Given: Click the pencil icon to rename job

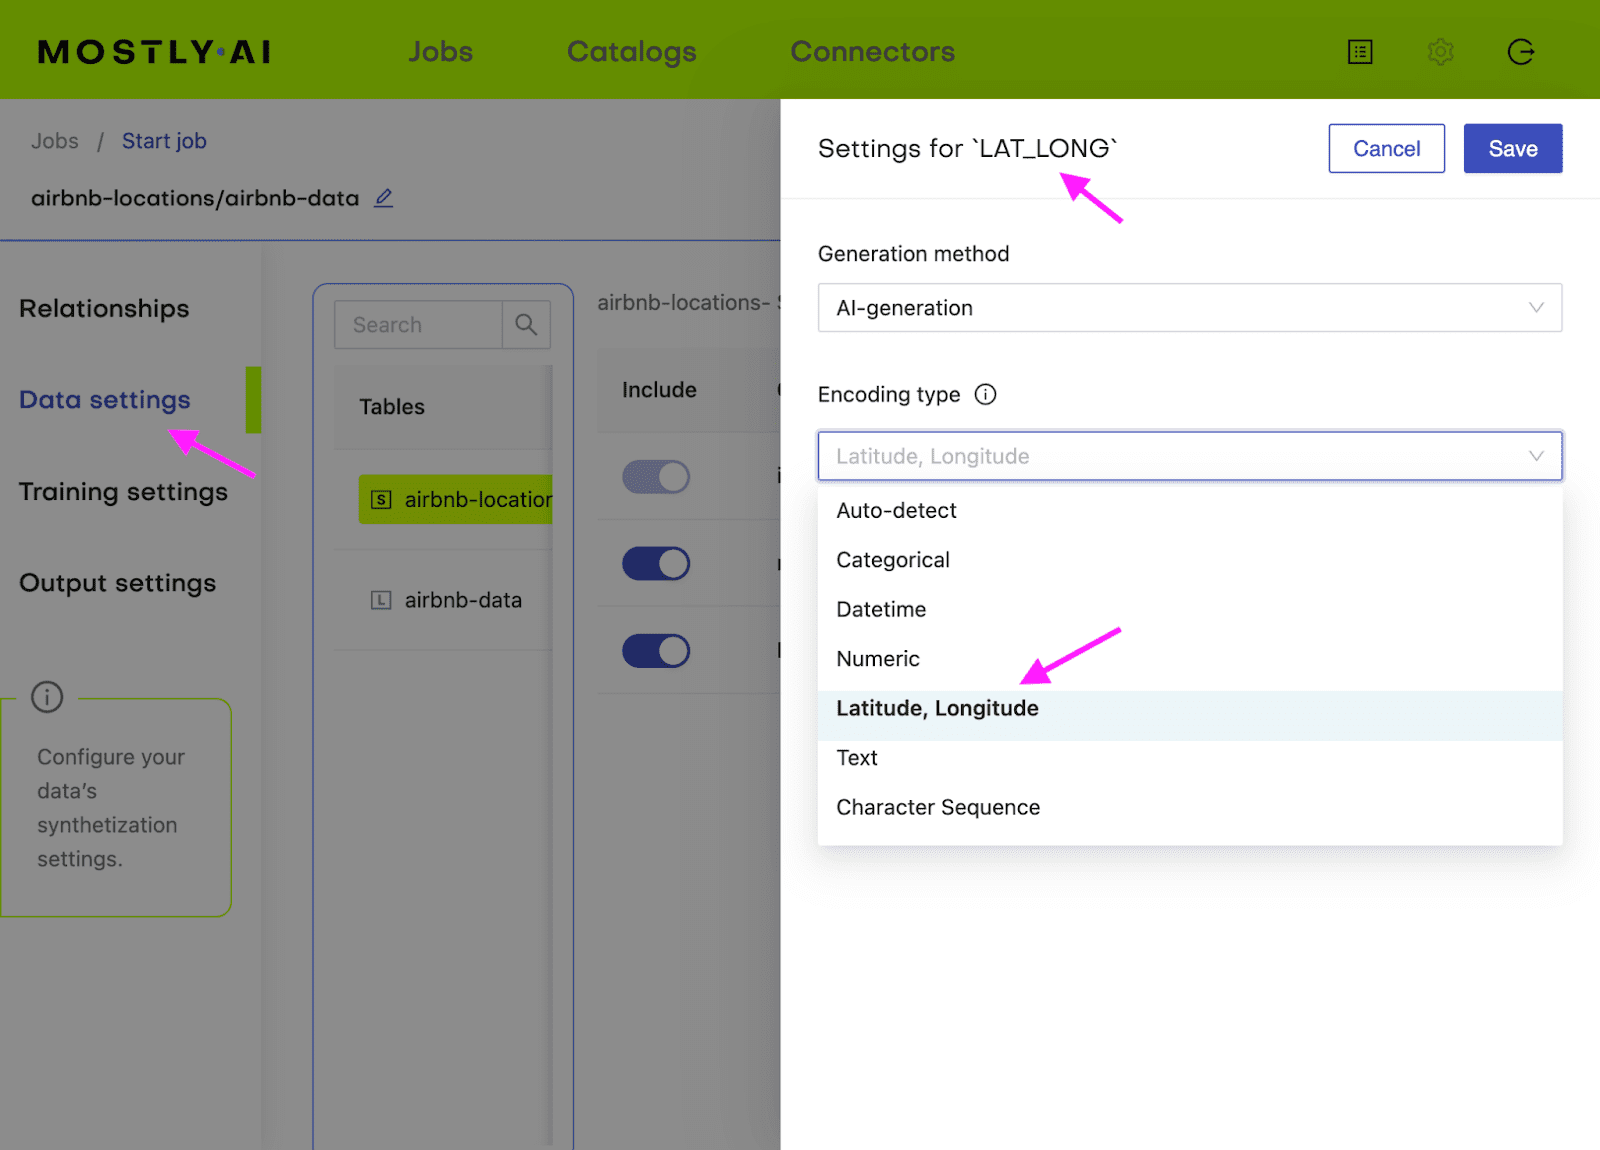Looking at the screenshot, I should pos(383,198).
